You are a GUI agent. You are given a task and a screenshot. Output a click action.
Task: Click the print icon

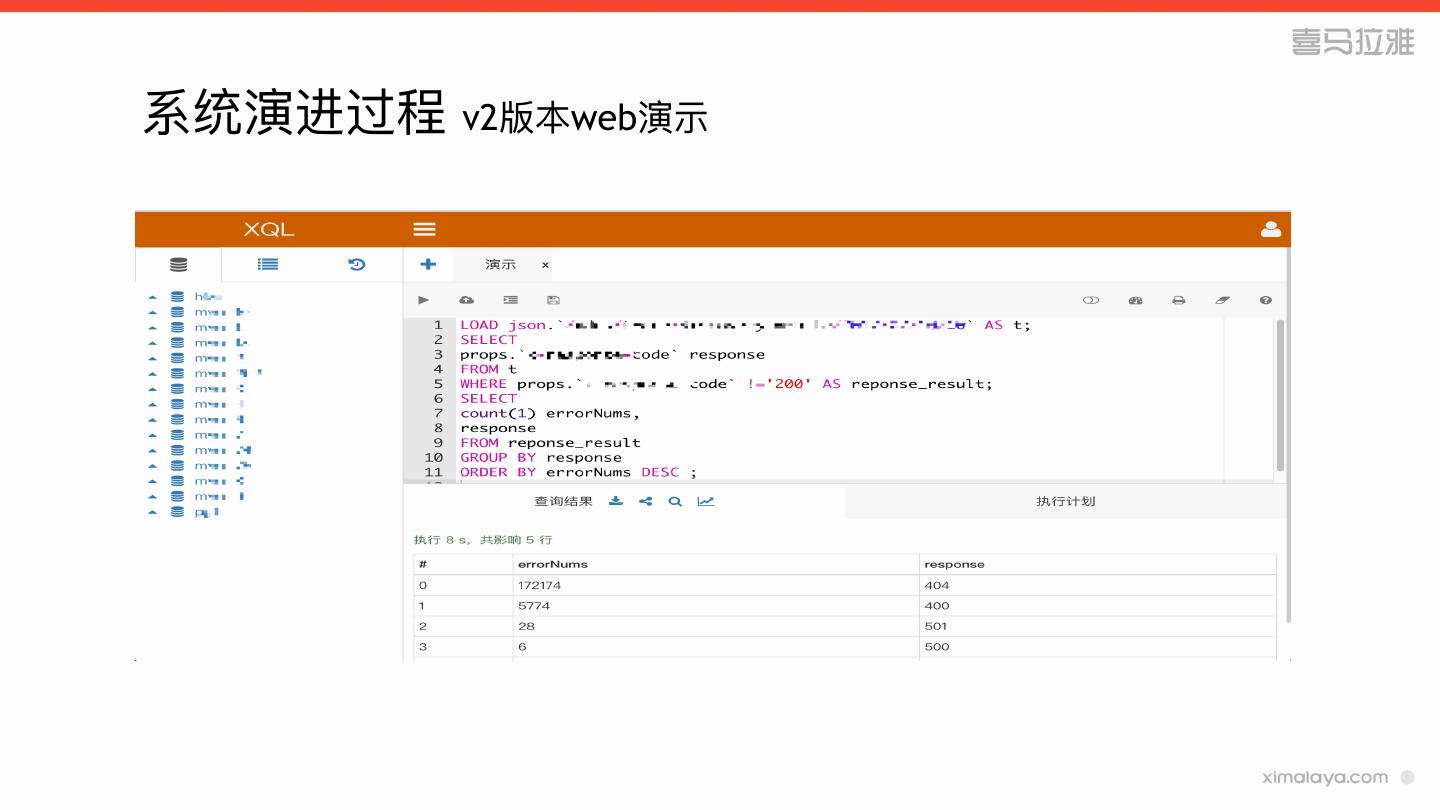[1179, 300]
